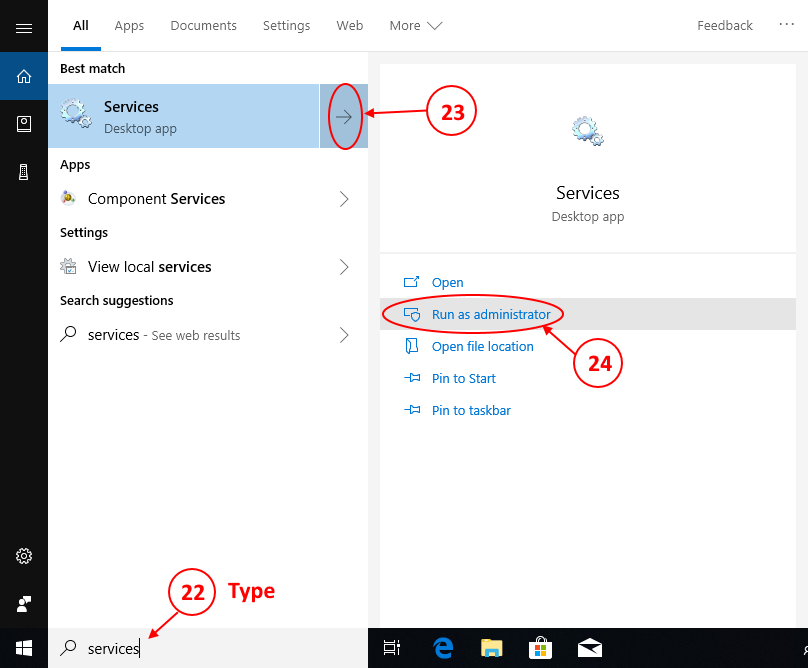This screenshot has width=808, height=668.
Task: Click the Pin to Start pin icon
Action: click(412, 378)
